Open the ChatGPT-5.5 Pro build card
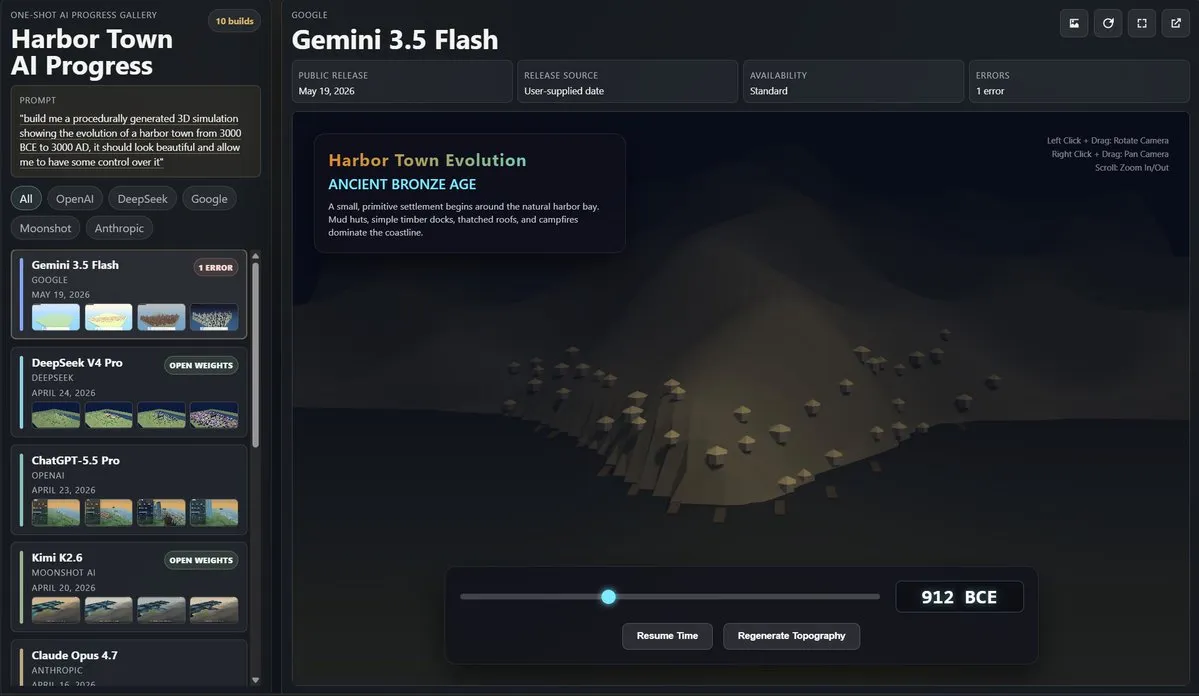1199x696 pixels. coord(129,489)
